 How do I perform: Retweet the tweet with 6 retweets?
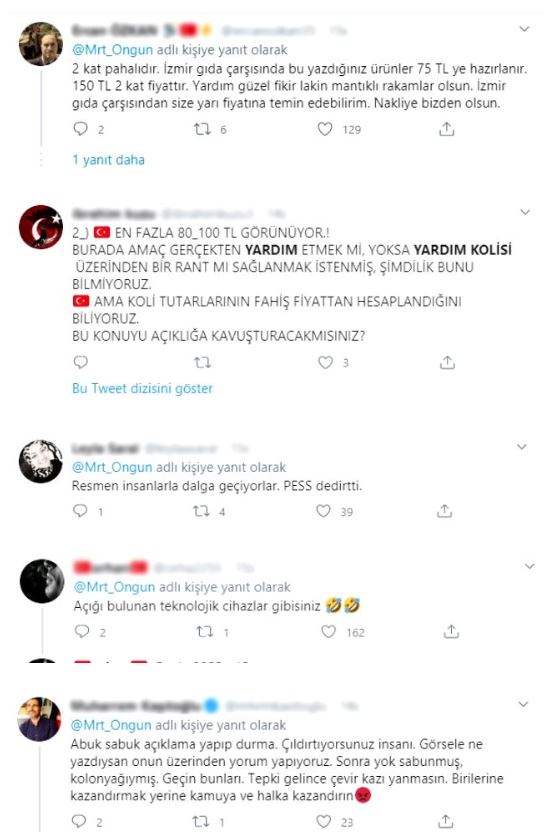[x=202, y=129]
